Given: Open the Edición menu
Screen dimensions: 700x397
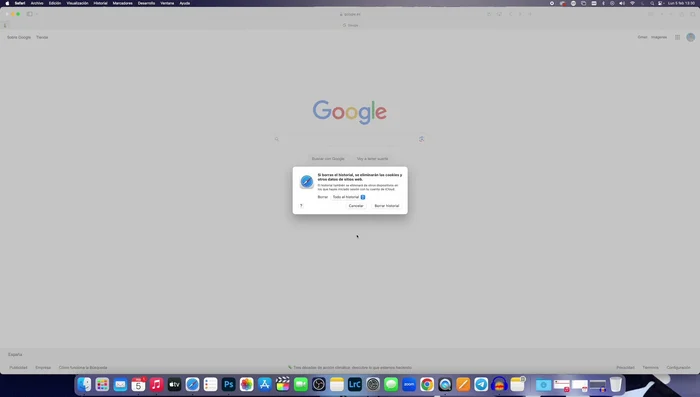Looking at the screenshot, I should click(x=55, y=3).
